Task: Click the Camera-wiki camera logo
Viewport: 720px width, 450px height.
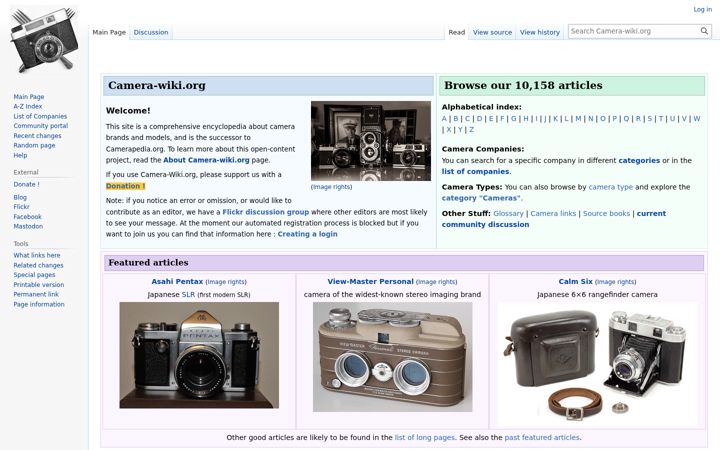Action: 45,40
